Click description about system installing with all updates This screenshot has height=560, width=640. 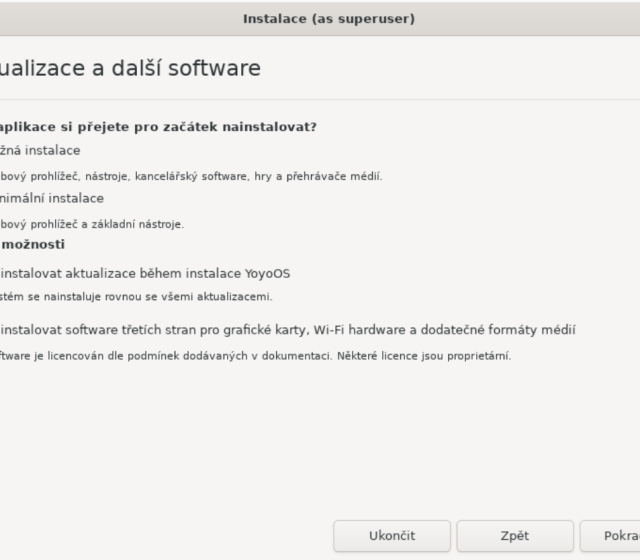135,296
